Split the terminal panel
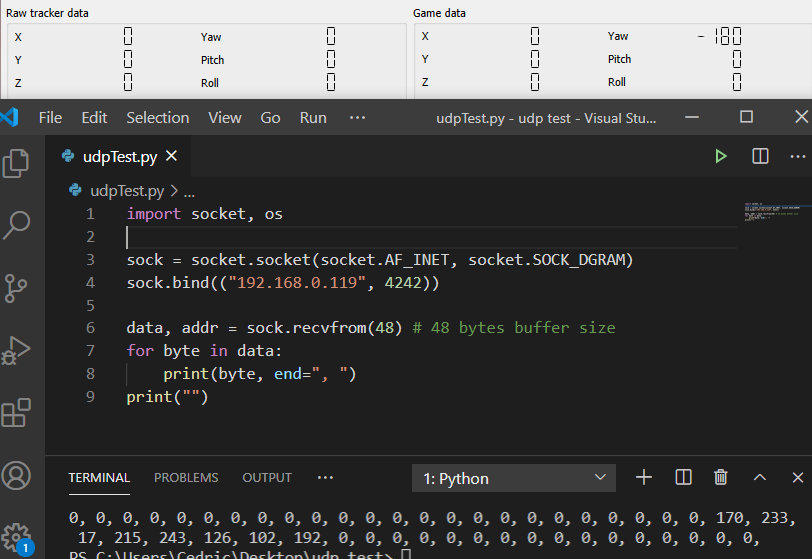The width and height of the screenshot is (812, 559). tap(684, 477)
